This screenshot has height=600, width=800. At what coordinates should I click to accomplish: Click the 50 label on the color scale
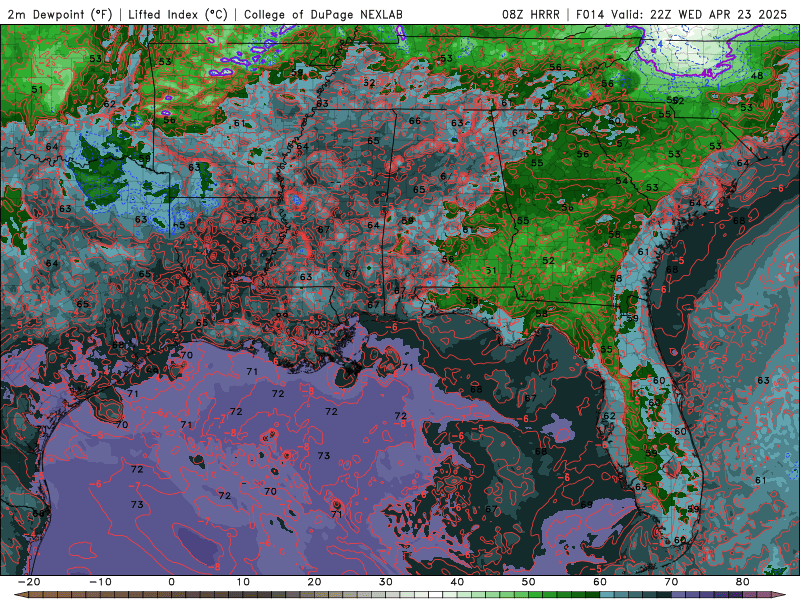coord(529,582)
